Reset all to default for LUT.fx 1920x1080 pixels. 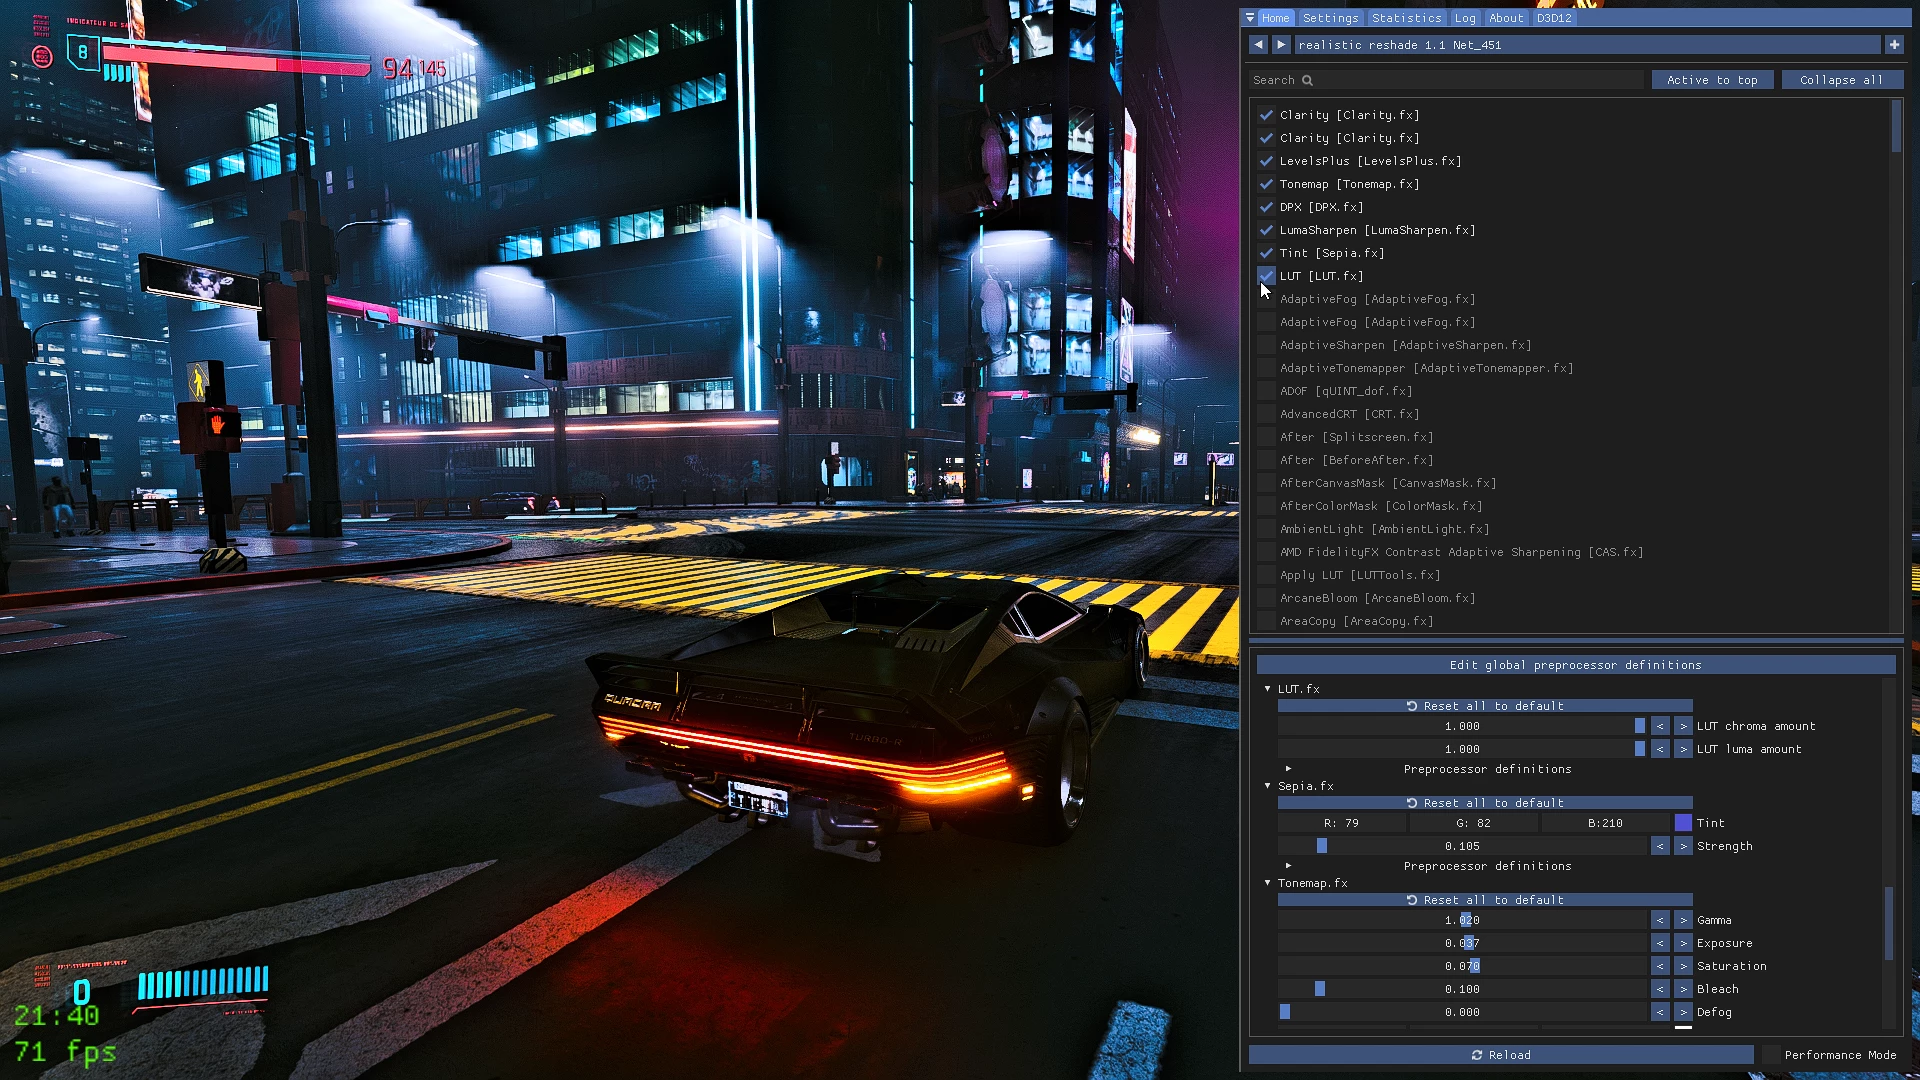(1485, 706)
